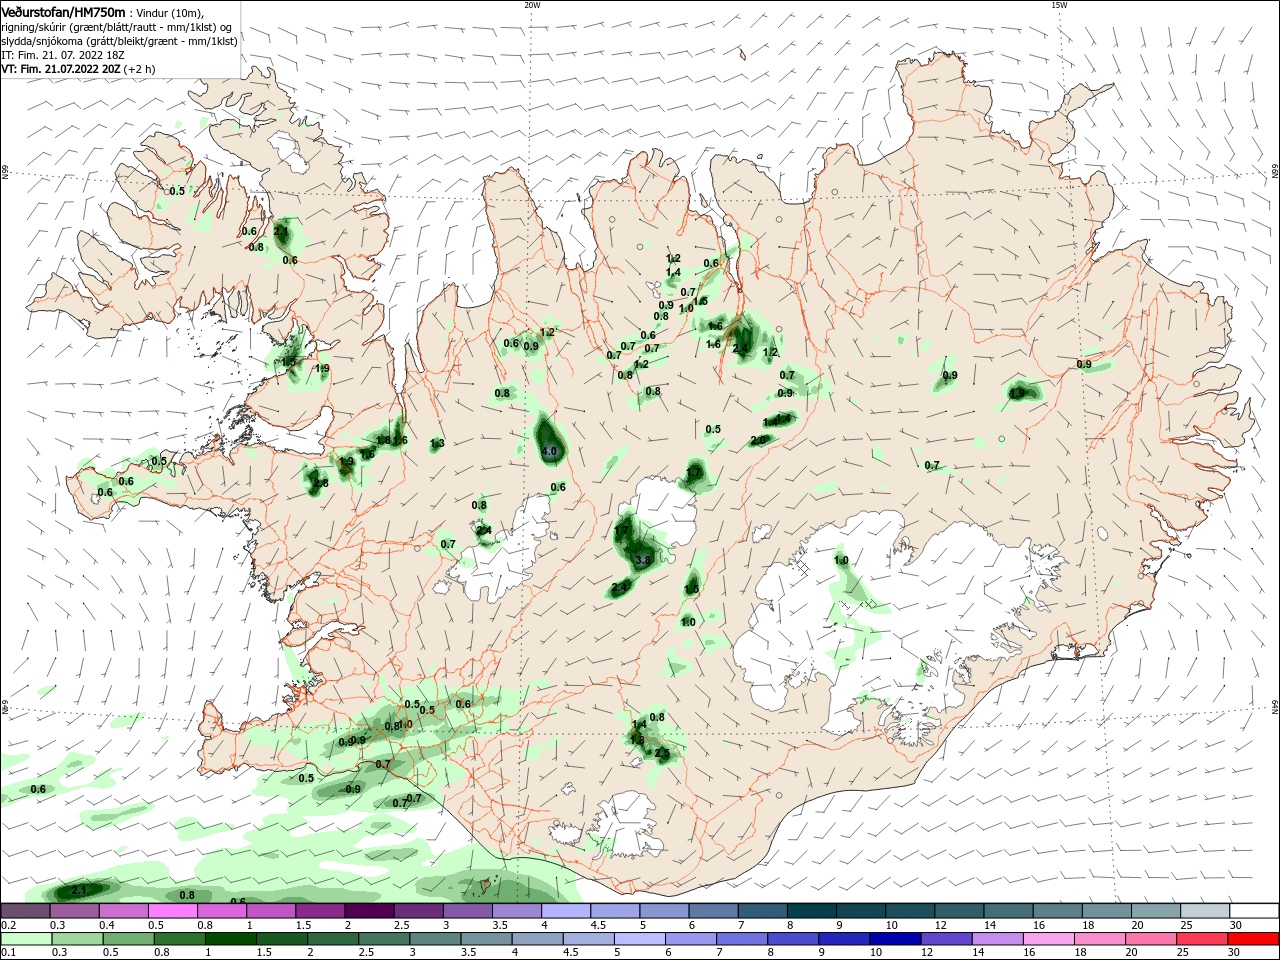Pick the snow scale swatch starting at 0.2
Image resolution: width=1280 pixels, height=960 pixels.
[x=25, y=911]
